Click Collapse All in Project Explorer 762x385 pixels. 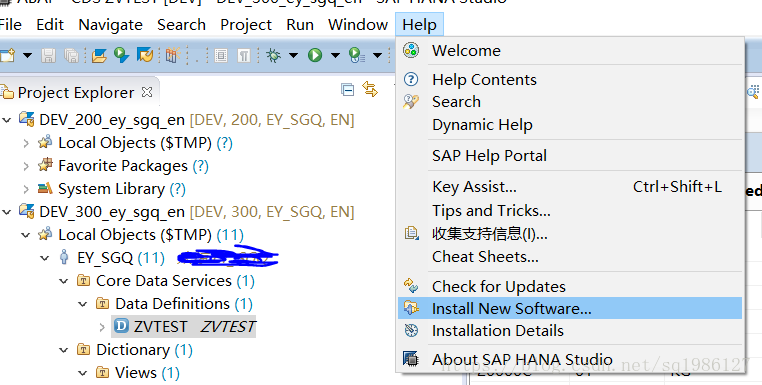[x=347, y=89]
